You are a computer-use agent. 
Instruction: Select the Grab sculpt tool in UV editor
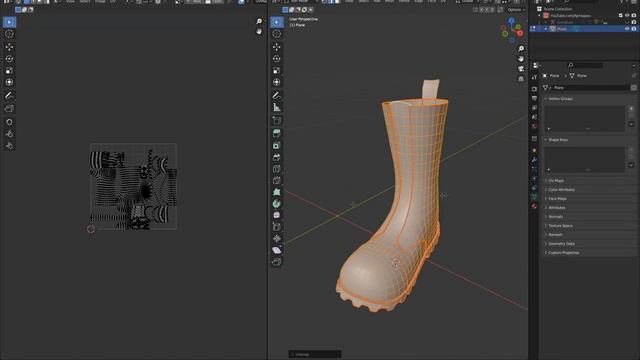(9, 122)
